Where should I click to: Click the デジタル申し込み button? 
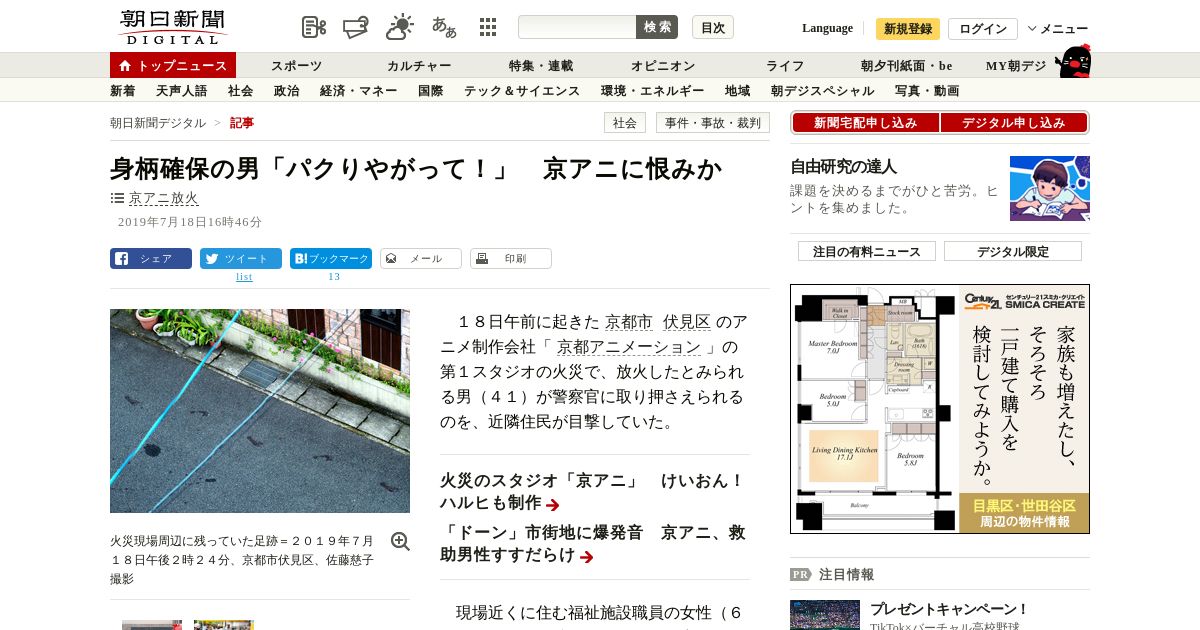coord(1014,122)
